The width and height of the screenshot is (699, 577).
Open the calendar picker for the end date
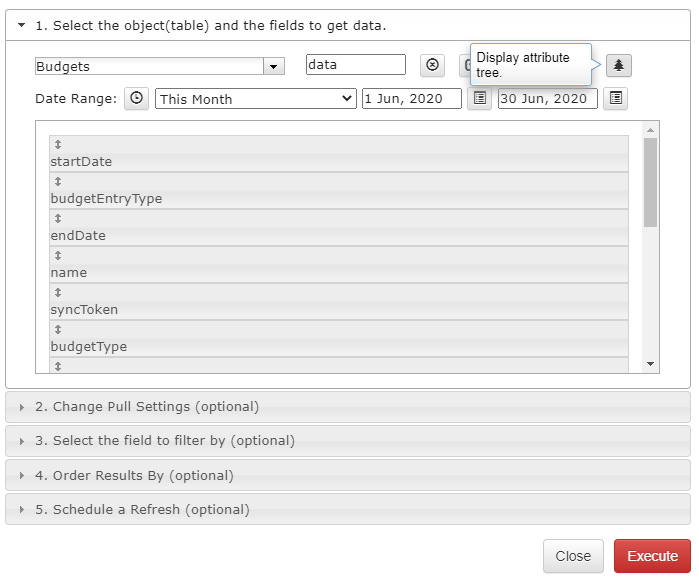616,99
